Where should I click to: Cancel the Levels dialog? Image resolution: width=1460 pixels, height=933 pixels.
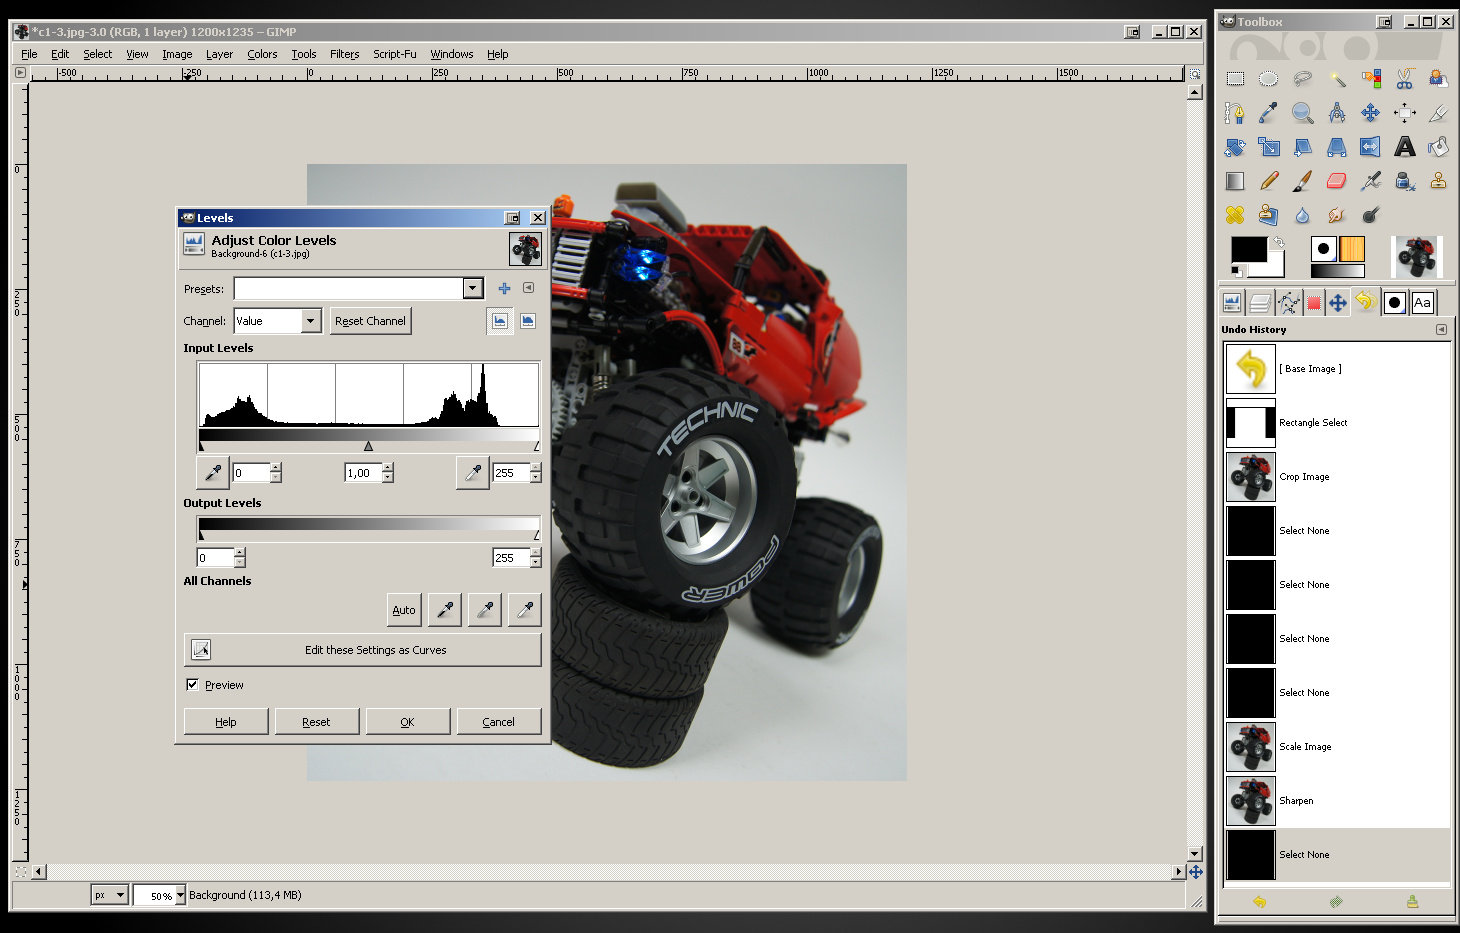[498, 722]
